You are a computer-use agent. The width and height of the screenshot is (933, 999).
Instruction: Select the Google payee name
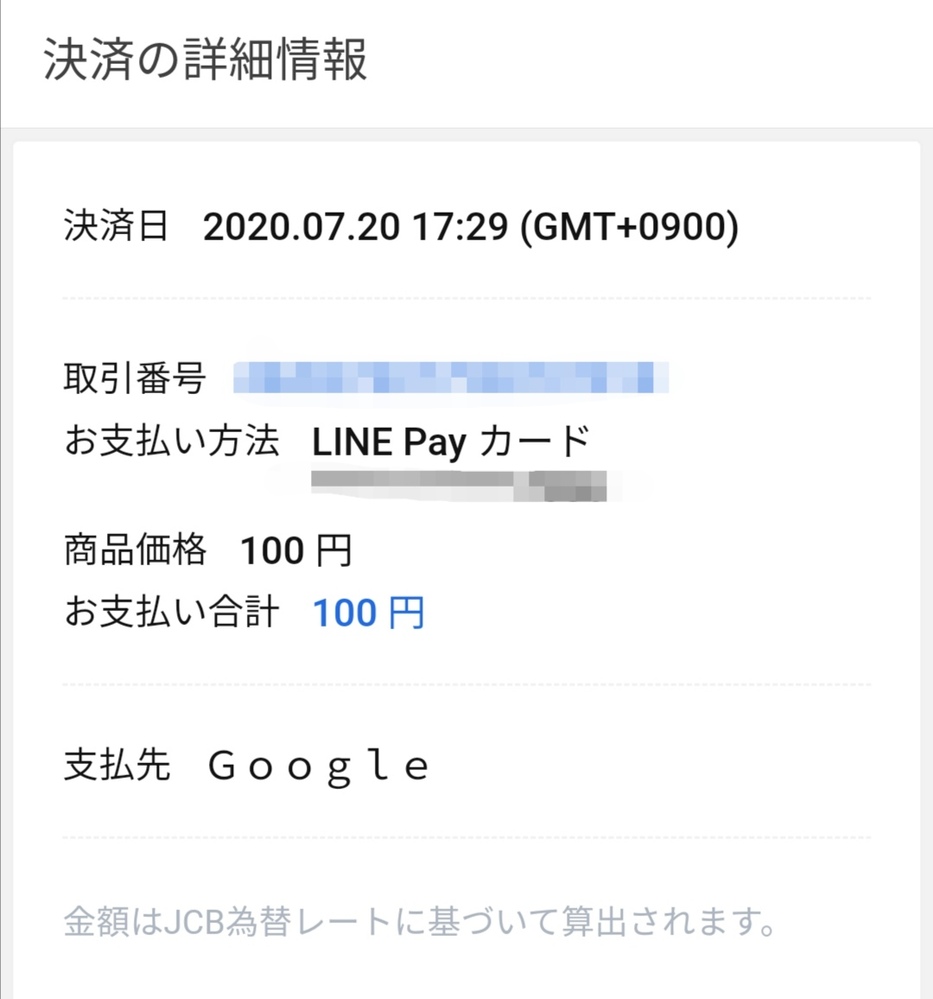[x=319, y=767]
